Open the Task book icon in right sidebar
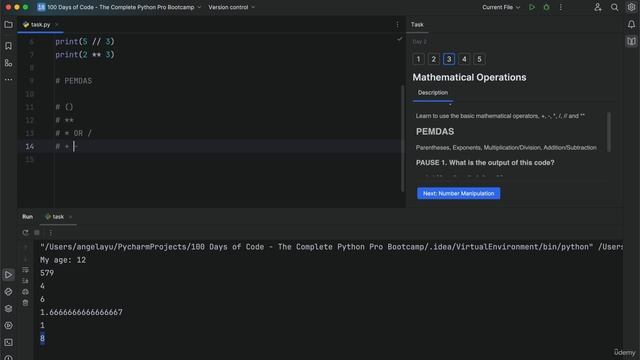This screenshot has width=640, height=360. click(x=631, y=41)
